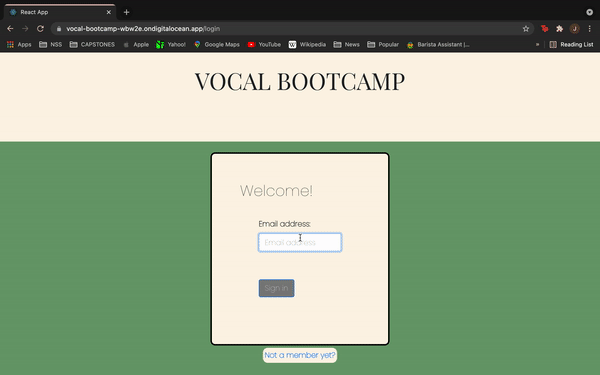Open the YouTube bookmark
The image size is (600, 375).
click(264, 44)
